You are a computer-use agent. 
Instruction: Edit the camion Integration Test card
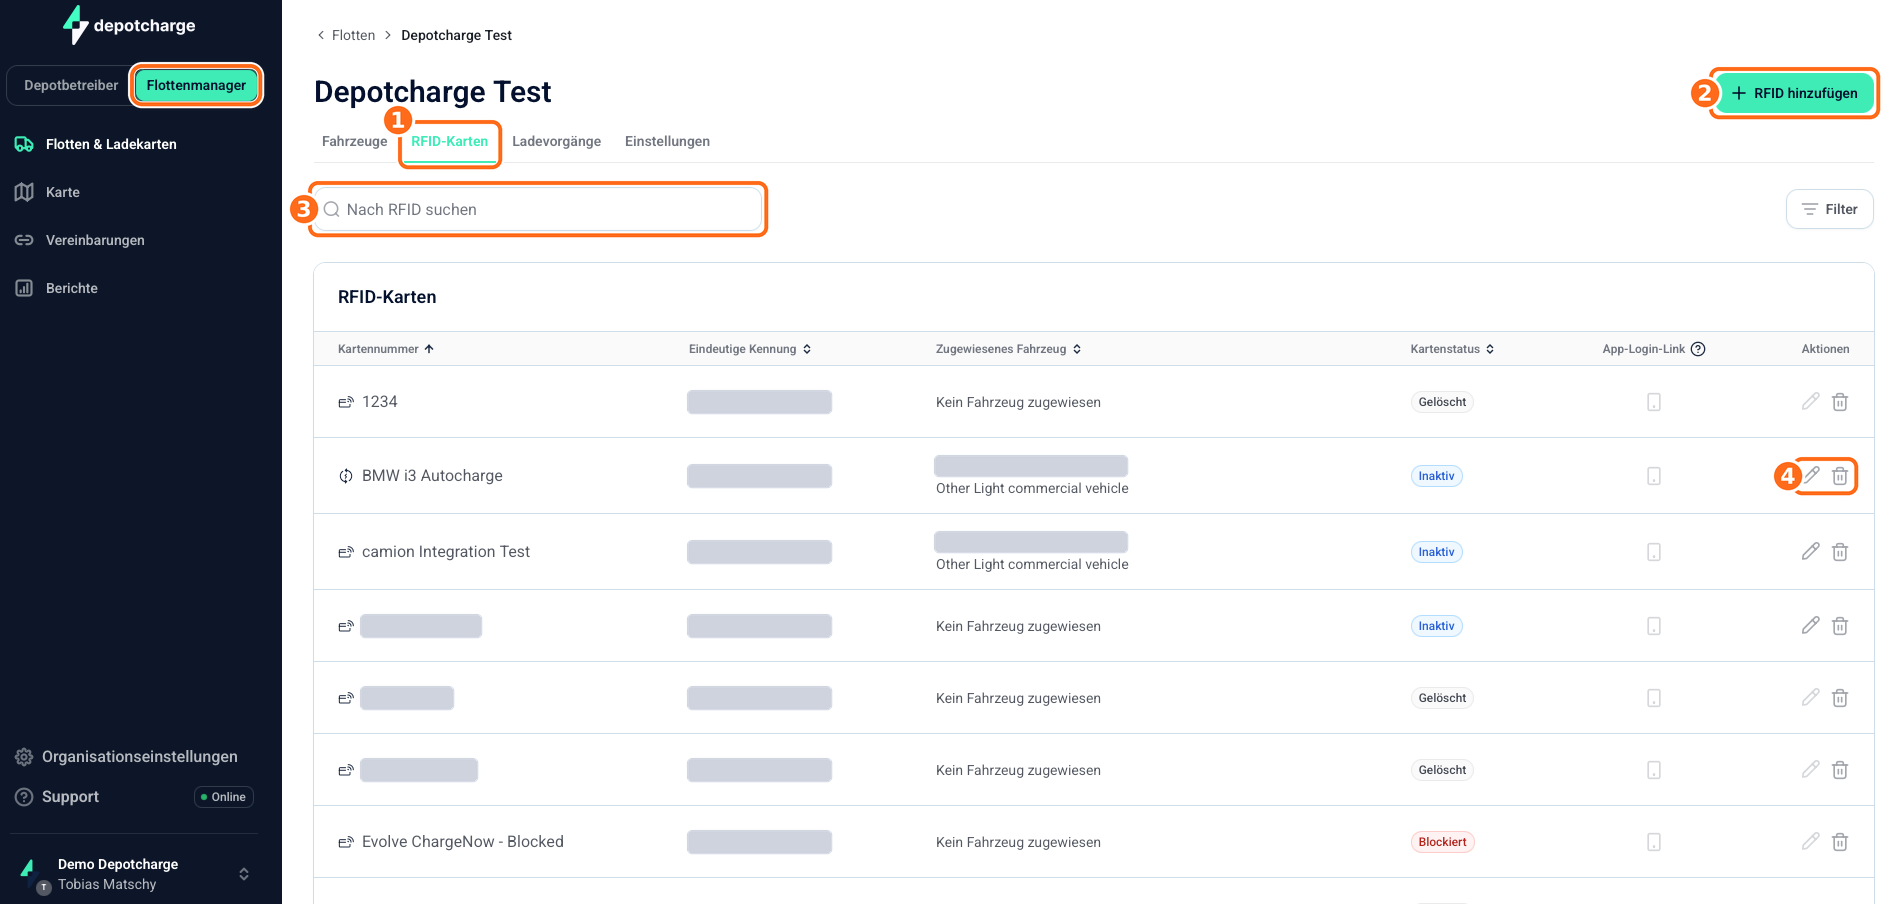click(1811, 551)
